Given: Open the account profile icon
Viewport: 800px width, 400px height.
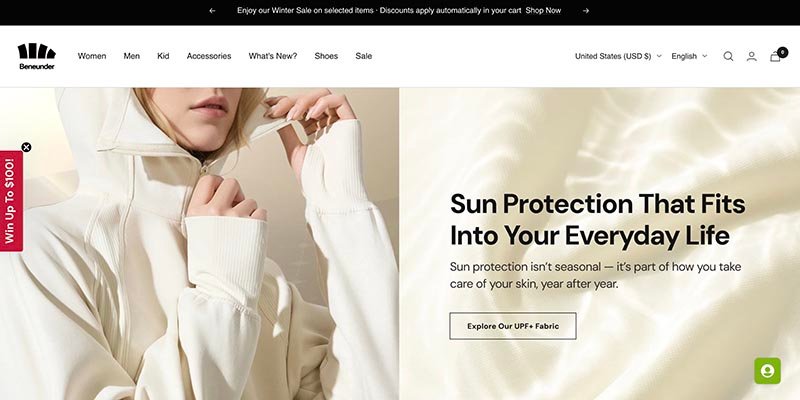Looking at the screenshot, I should tap(752, 56).
